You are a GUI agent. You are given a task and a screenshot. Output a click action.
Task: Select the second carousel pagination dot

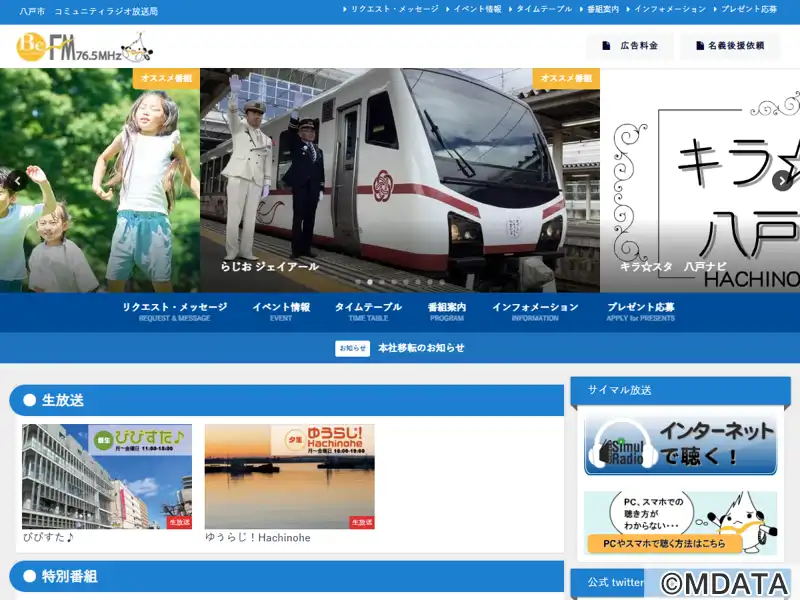pos(370,282)
